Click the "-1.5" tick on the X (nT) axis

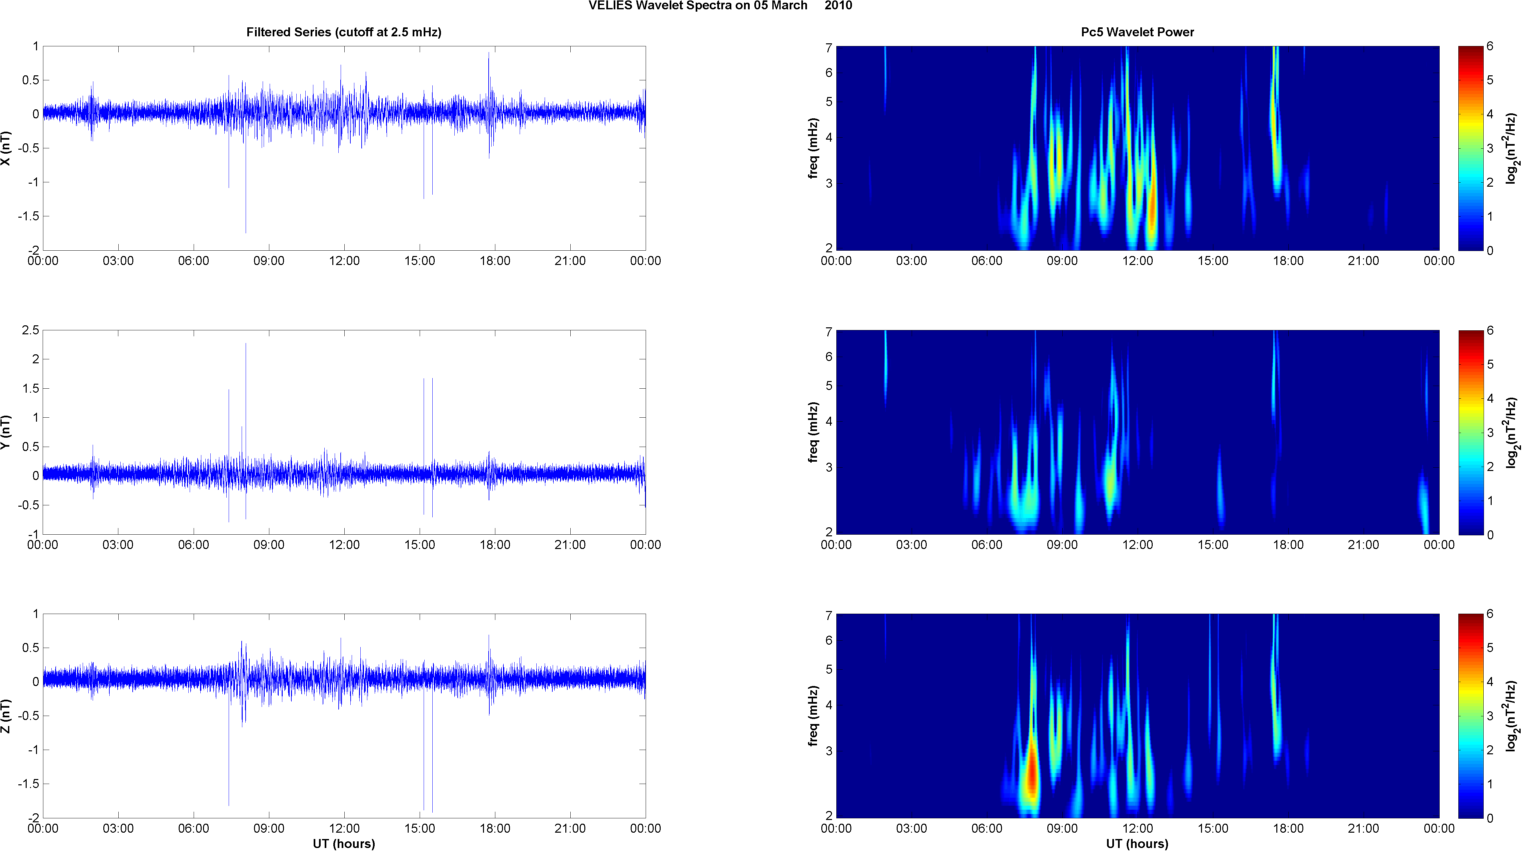tap(28, 216)
